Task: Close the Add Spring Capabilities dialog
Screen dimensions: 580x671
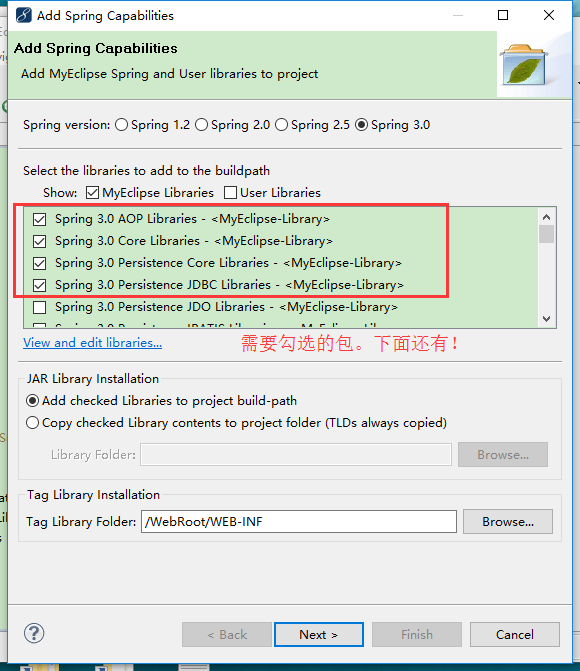Action: coord(549,15)
